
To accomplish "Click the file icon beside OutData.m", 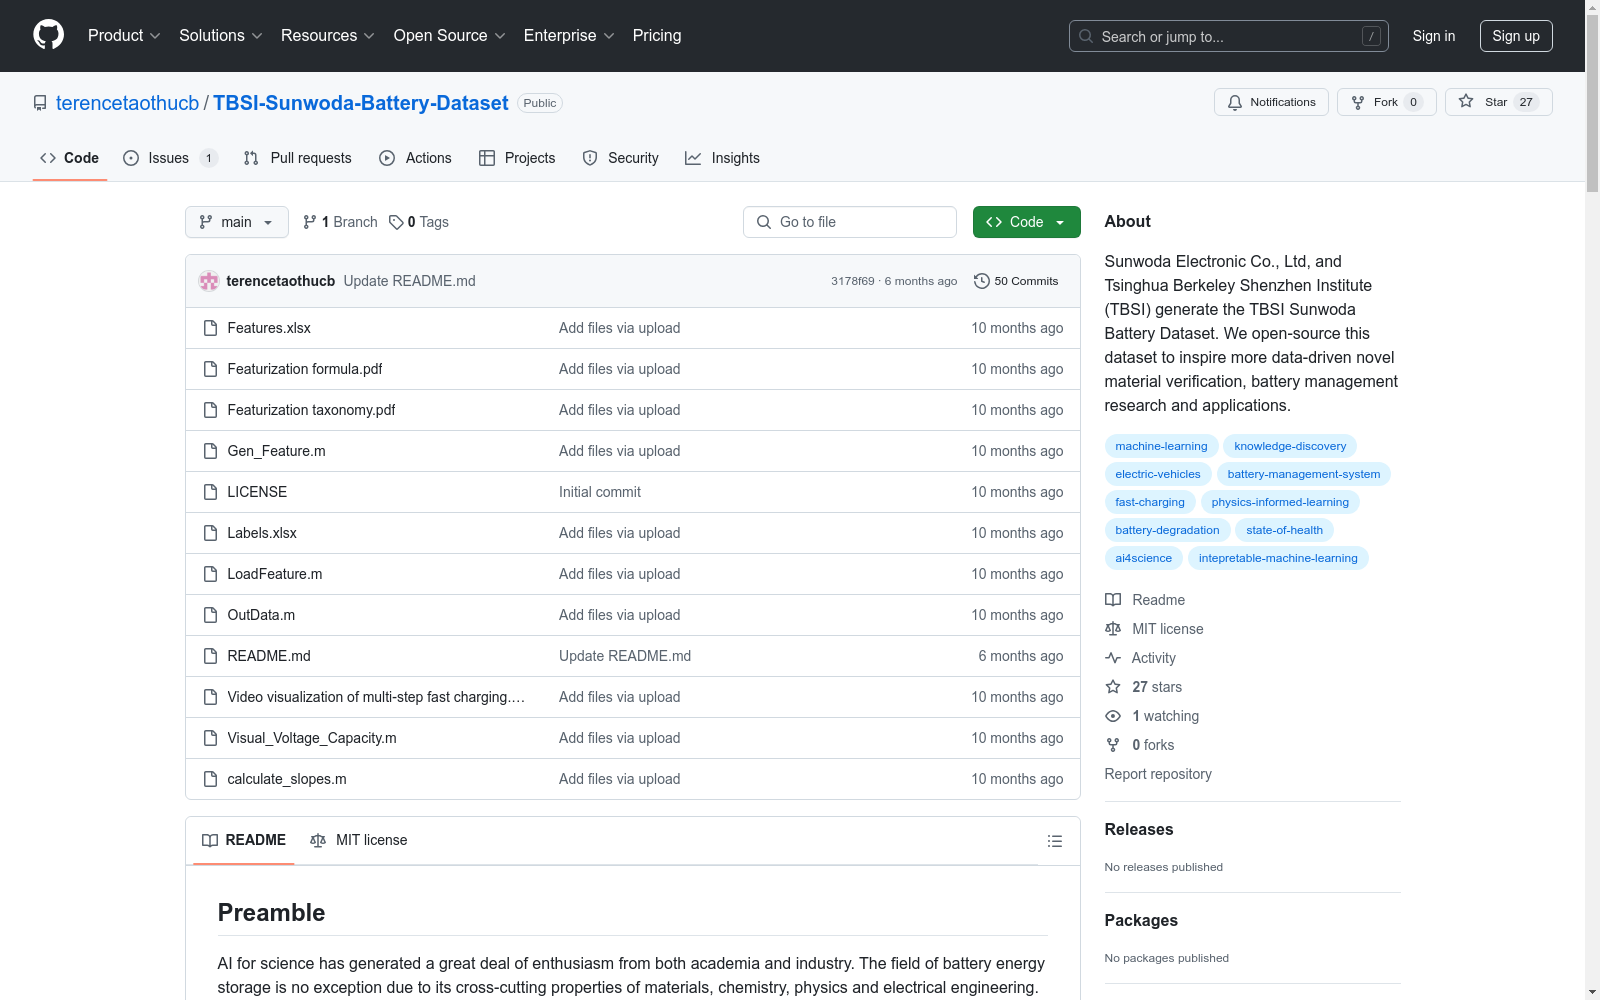I will coord(210,615).
